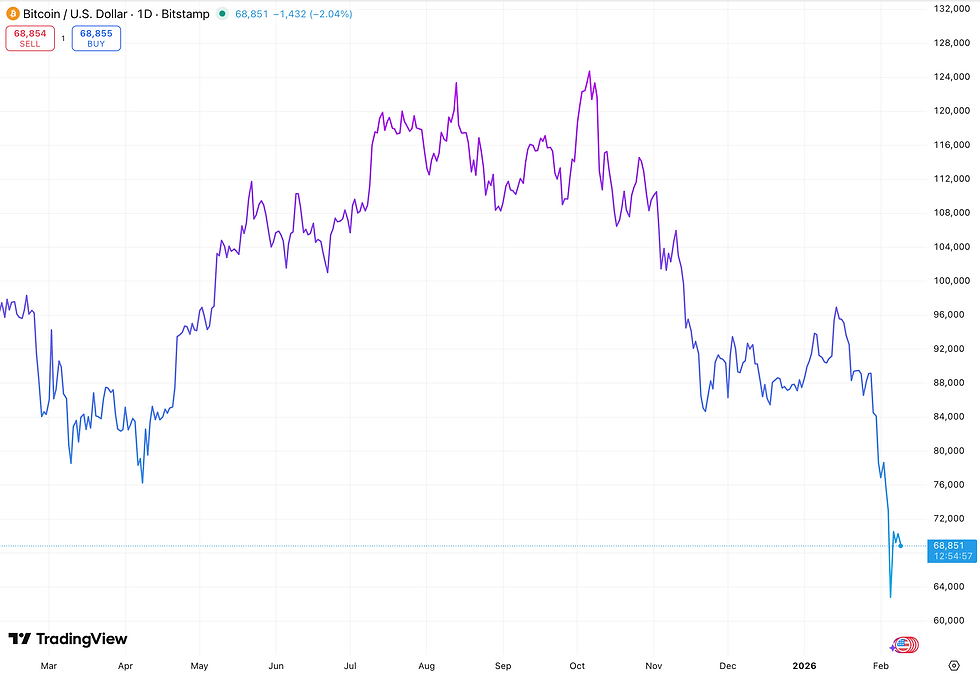Screen dimensions: 980x675
Task: Click the 76,000 price axis label
Action: [x=951, y=485]
